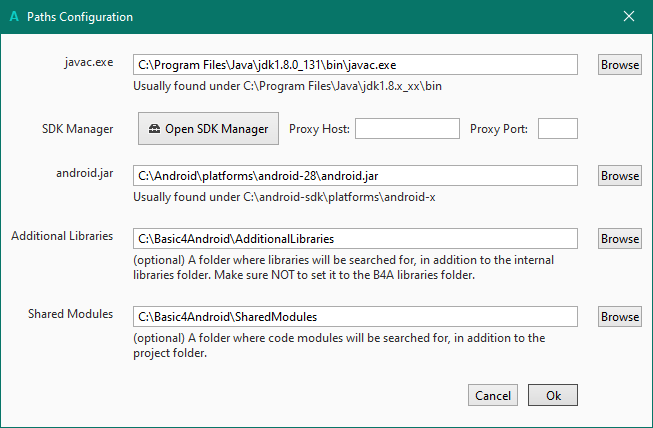Image resolution: width=653 pixels, height=428 pixels.
Task: Click the javac.exe label
Action: coord(87,62)
